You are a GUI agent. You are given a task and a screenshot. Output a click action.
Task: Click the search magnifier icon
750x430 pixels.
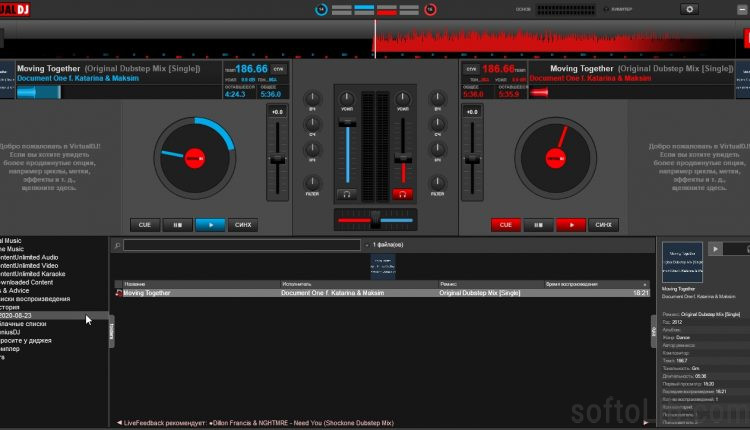pos(117,245)
